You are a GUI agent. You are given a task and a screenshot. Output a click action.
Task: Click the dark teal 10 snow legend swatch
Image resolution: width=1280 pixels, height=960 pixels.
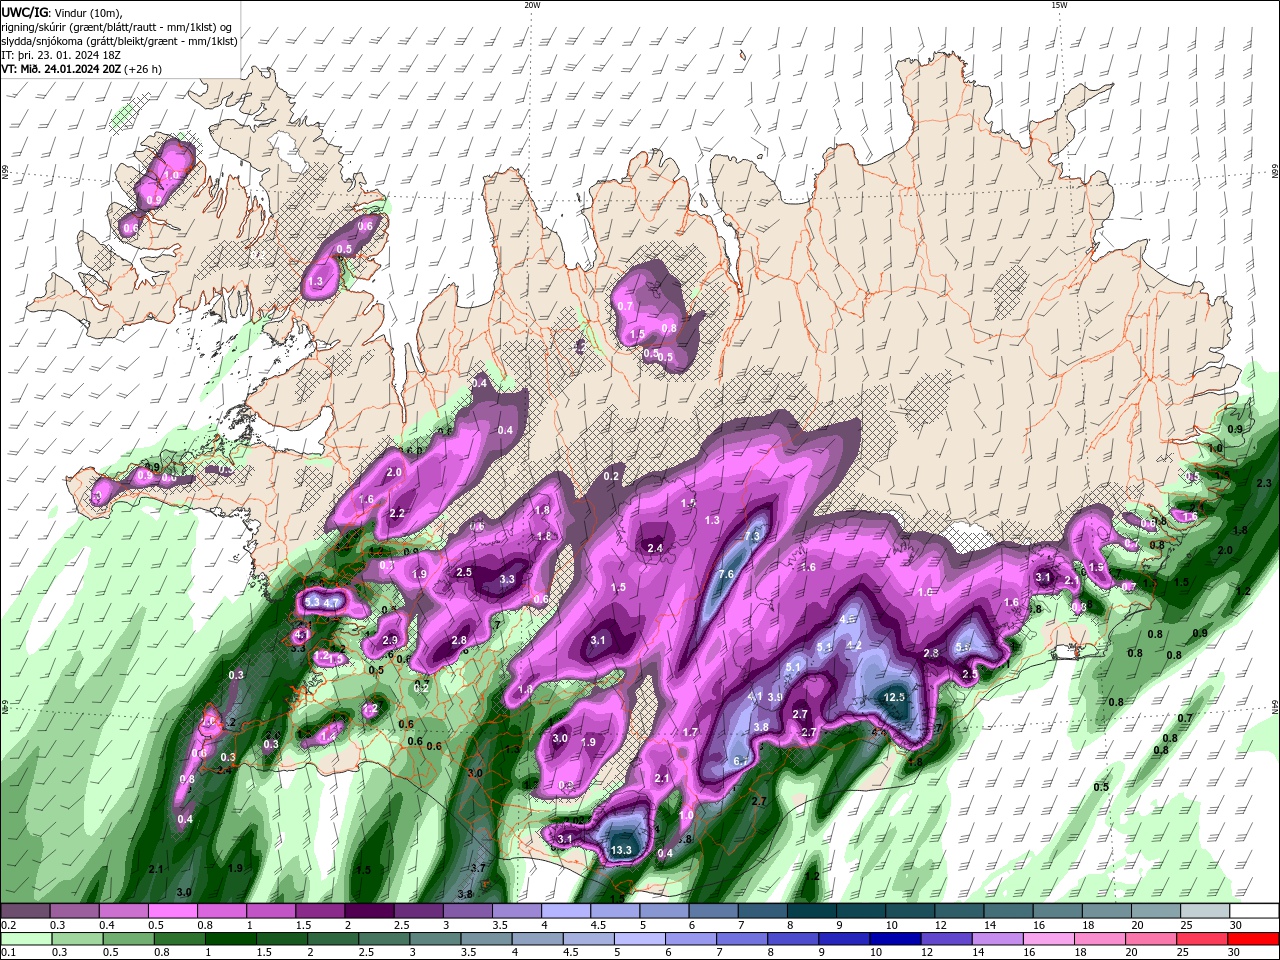(910, 911)
